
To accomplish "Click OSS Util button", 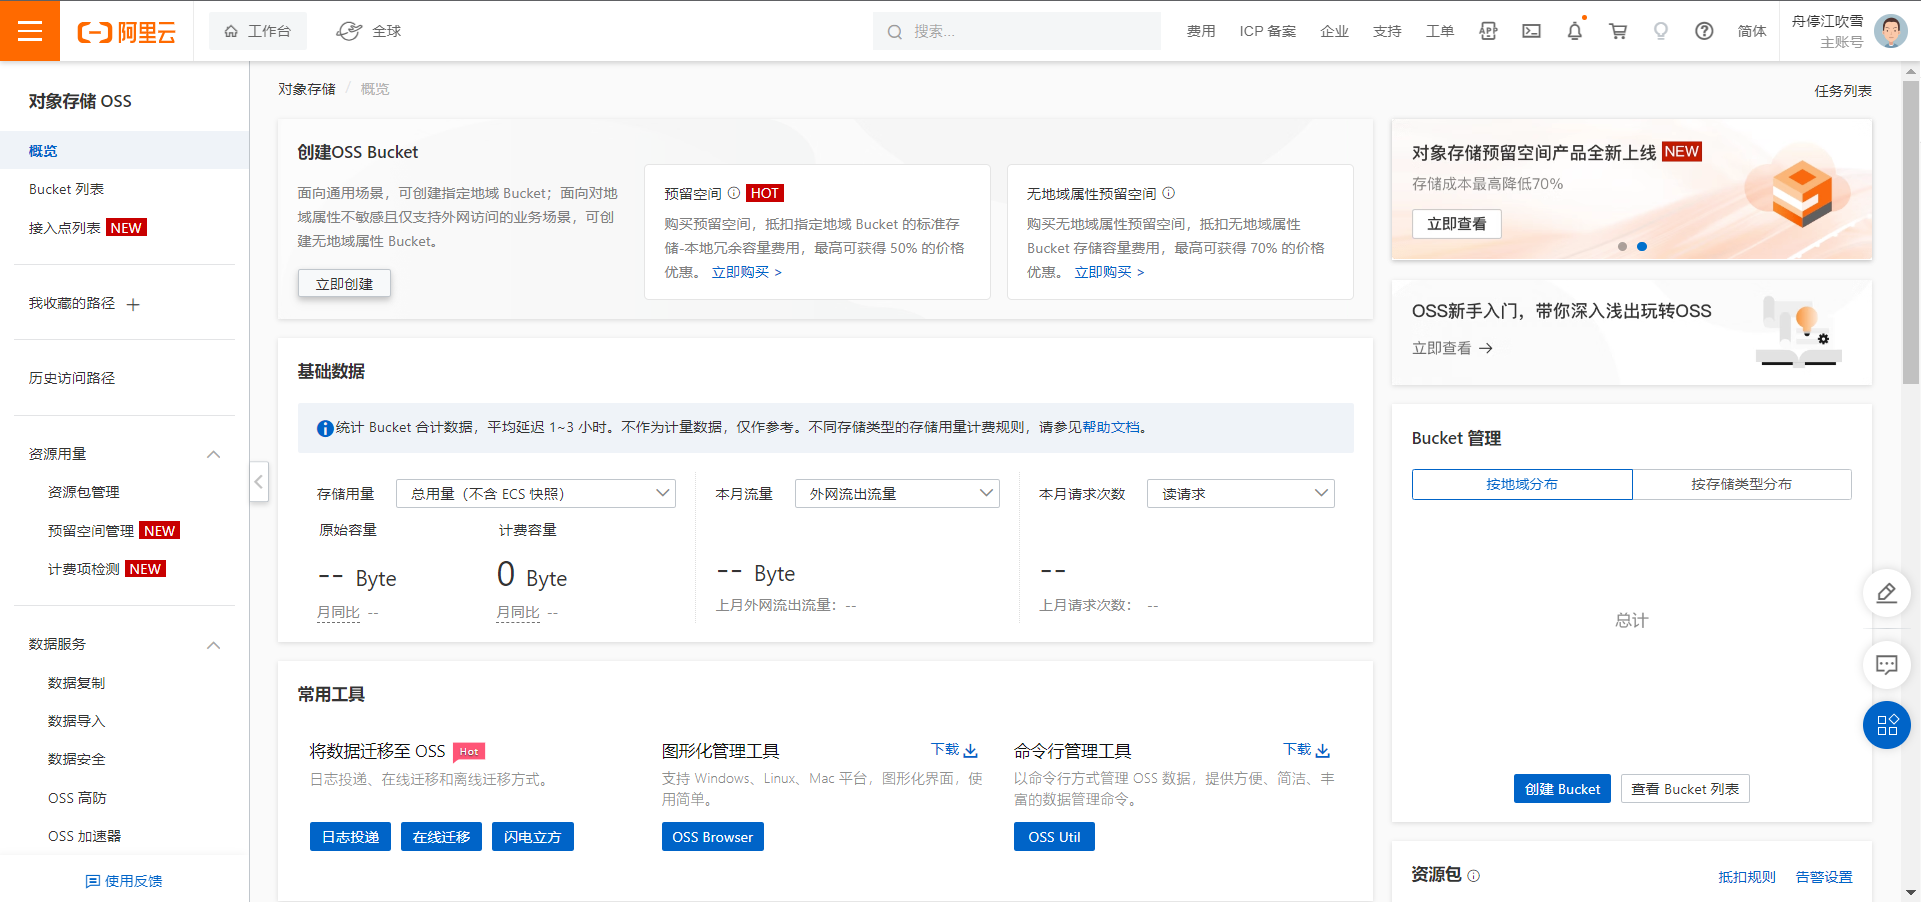I will (1054, 837).
